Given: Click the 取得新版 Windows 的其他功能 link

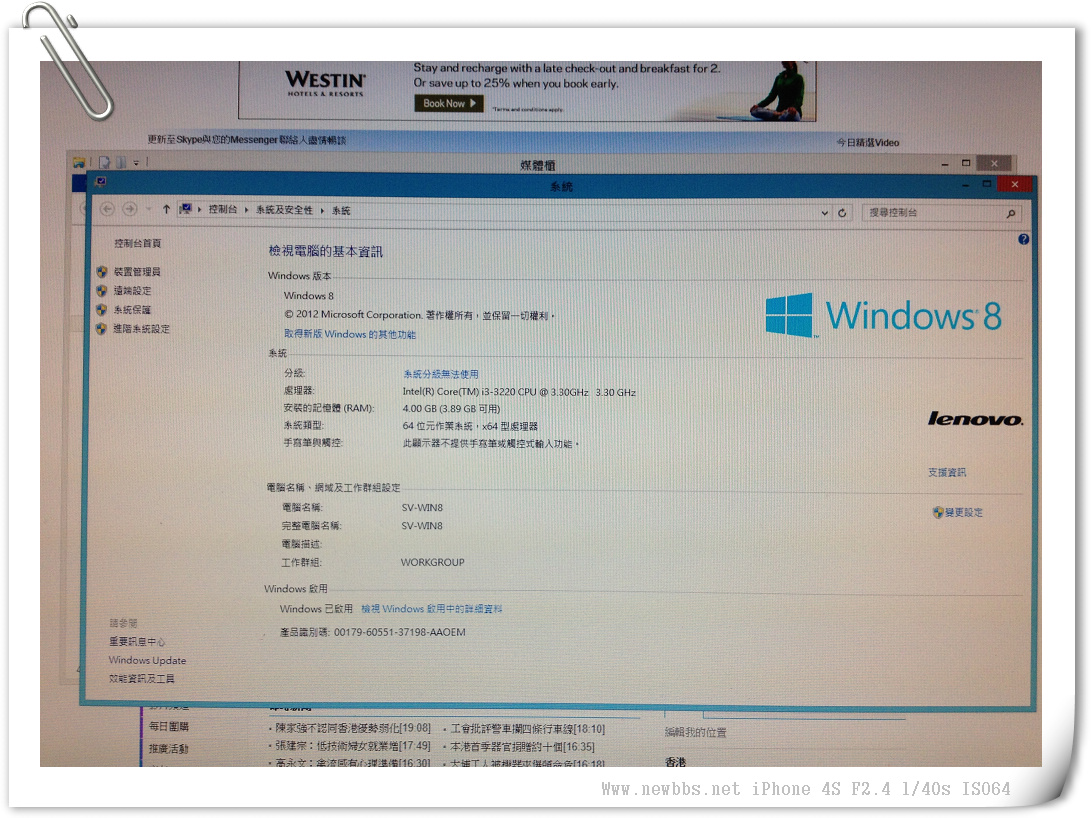Looking at the screenshot, I should tap(349, 335).
